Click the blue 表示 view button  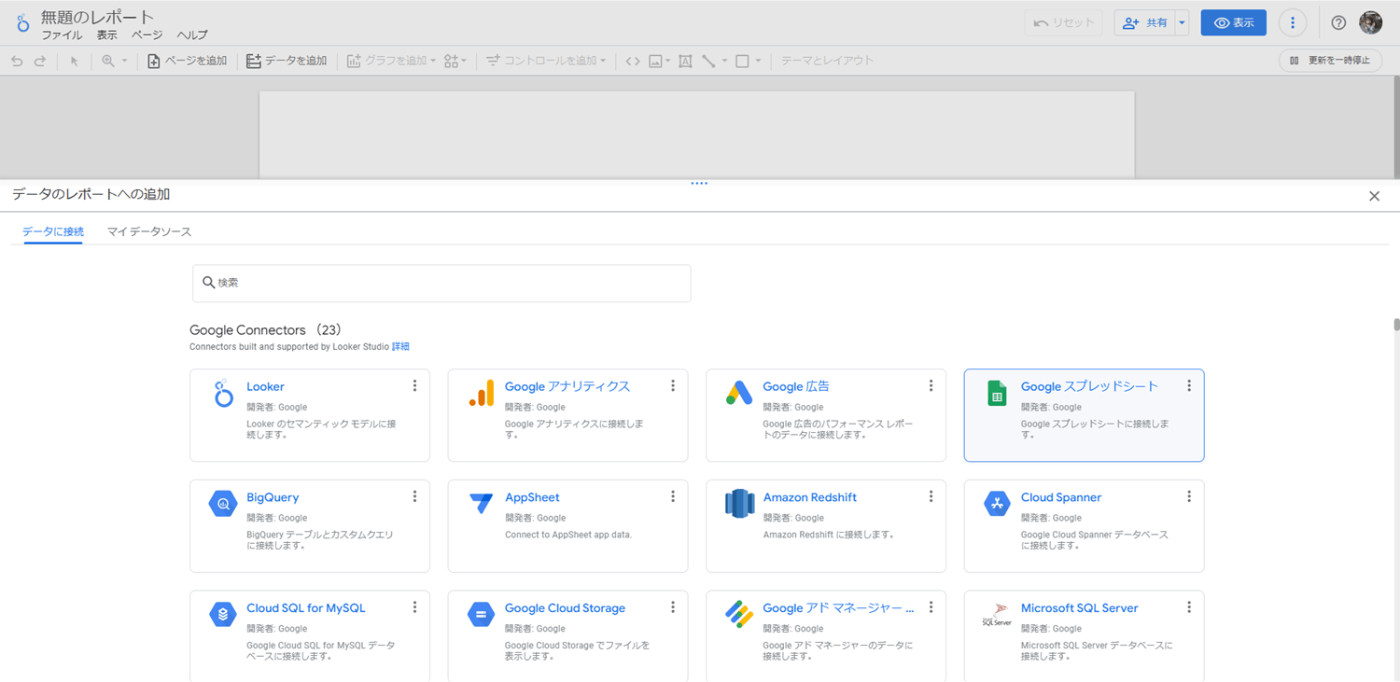tap(1234, 23)
